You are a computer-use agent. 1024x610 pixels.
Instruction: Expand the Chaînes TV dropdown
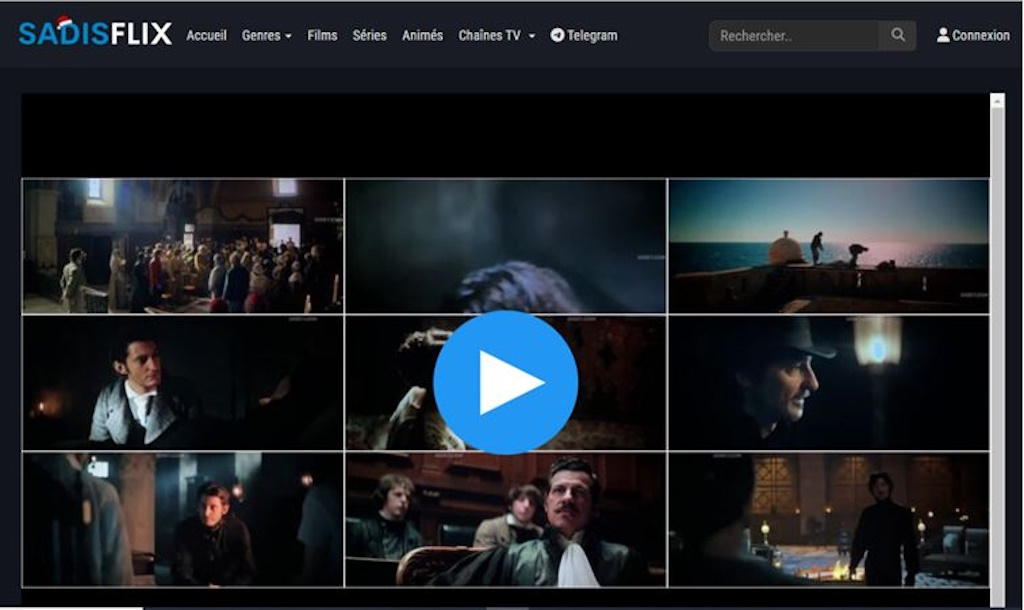click(496, 35)
